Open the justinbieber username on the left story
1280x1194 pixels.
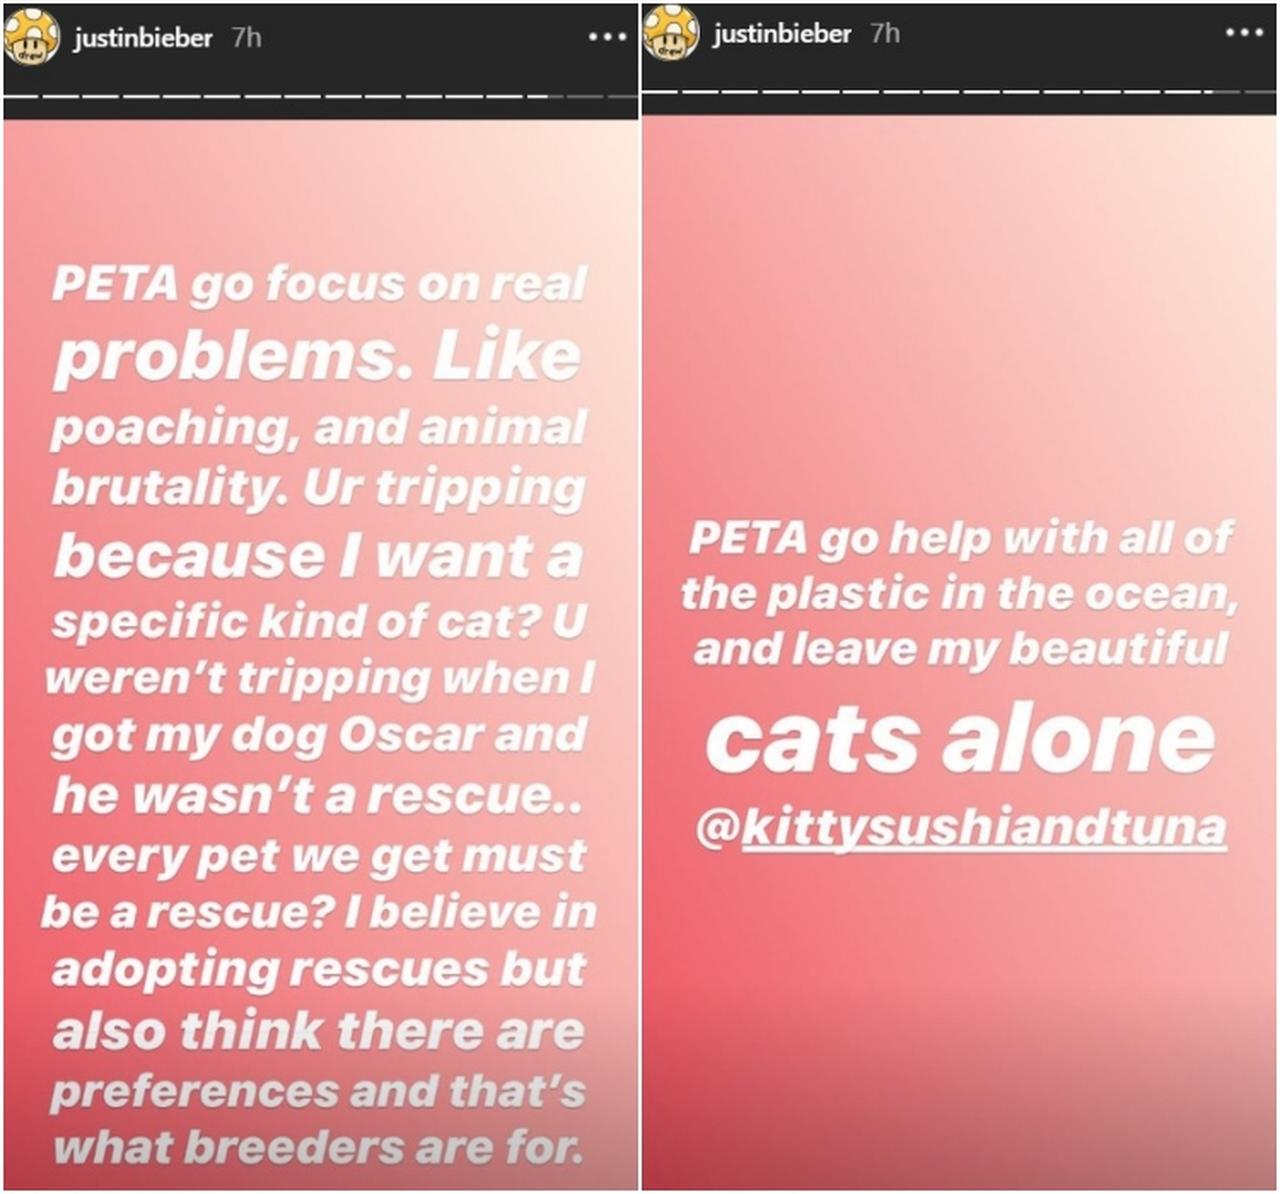coord(142,38)
